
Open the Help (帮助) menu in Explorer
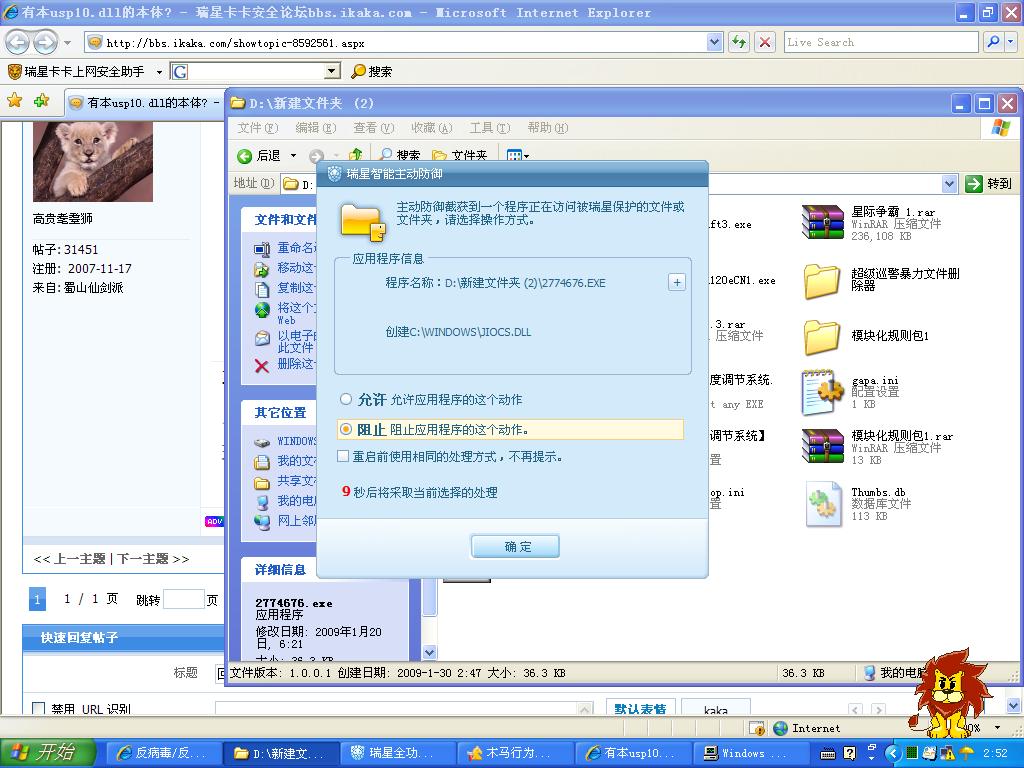coord(547,128)
